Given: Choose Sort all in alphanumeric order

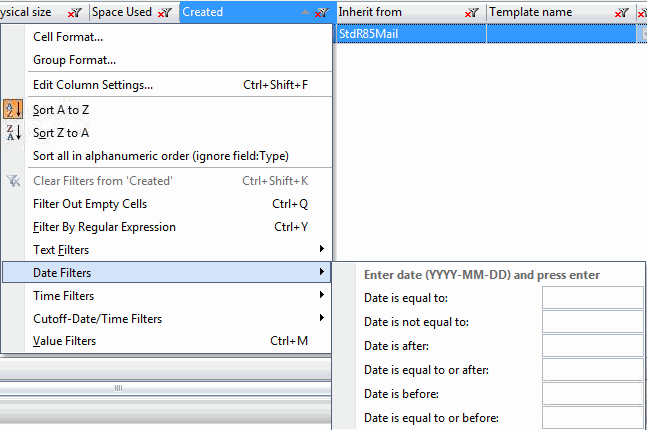Looking at the screenshot, I should coord(167,156).
